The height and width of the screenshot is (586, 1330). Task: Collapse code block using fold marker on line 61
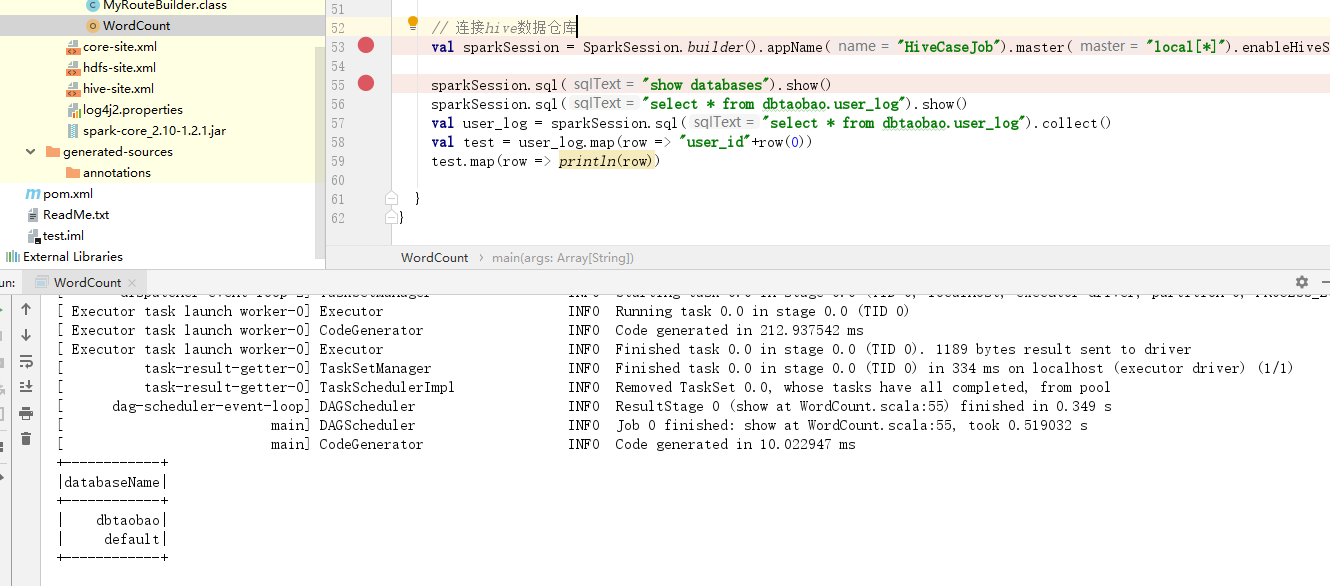(392, 198)
